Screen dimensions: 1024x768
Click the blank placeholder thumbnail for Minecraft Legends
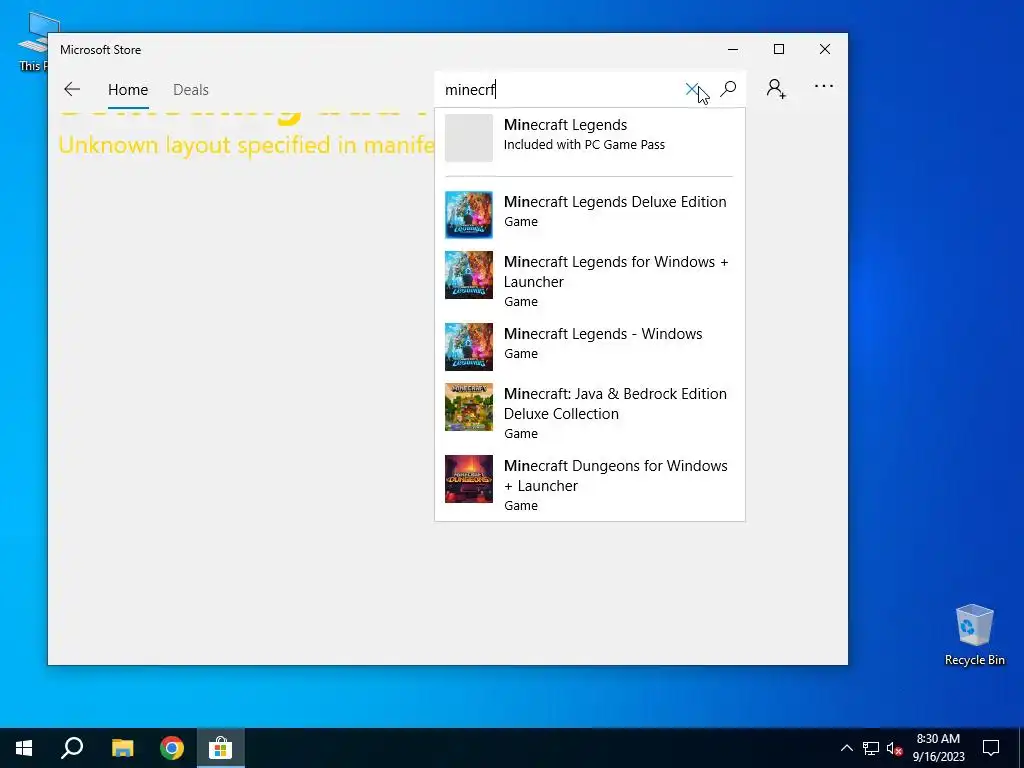pyautogui.click(x=469, y=138)
